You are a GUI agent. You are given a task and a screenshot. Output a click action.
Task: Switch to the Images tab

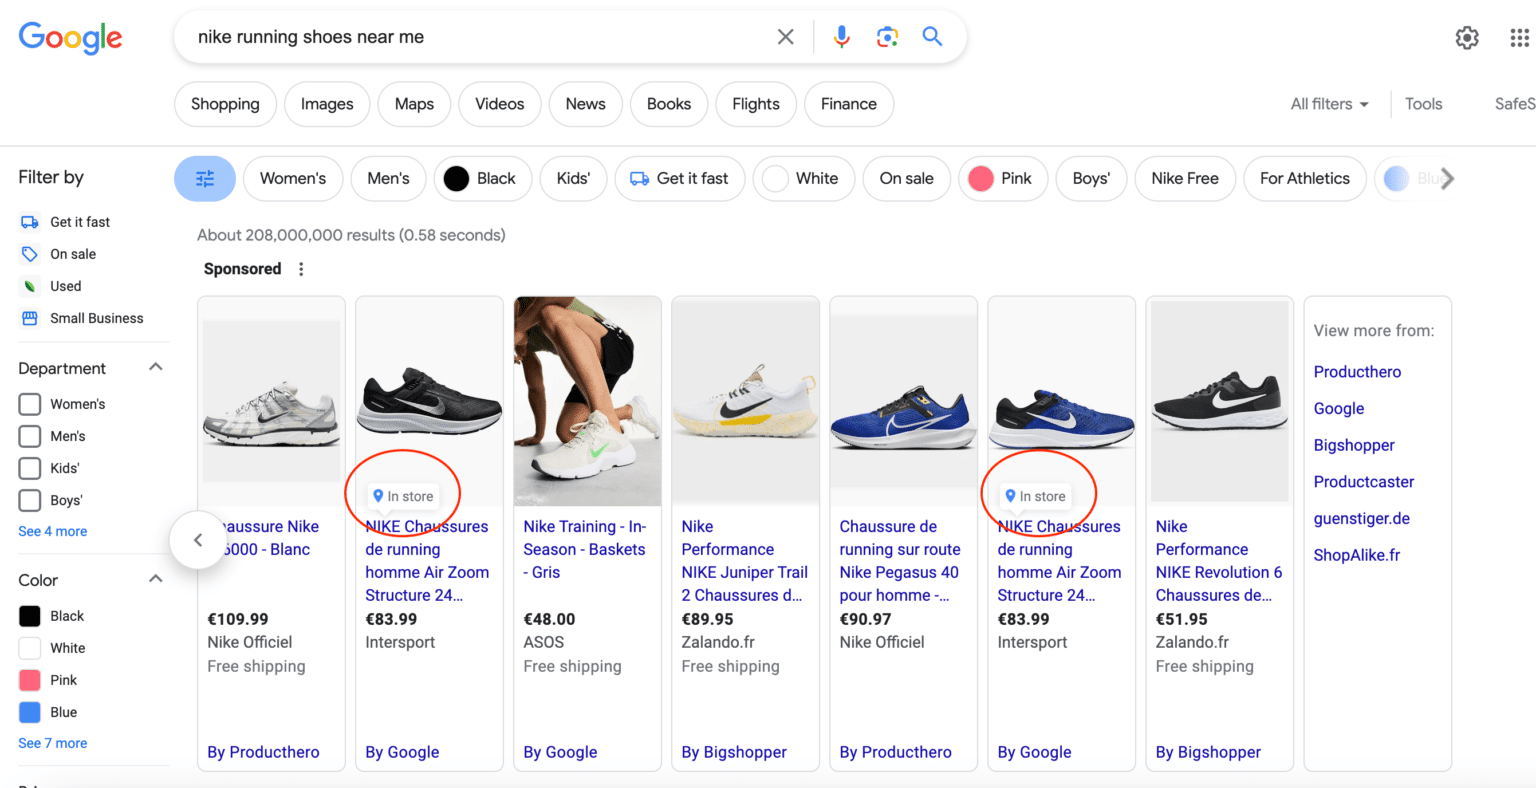pyautogui.click(x=327, y=103)
